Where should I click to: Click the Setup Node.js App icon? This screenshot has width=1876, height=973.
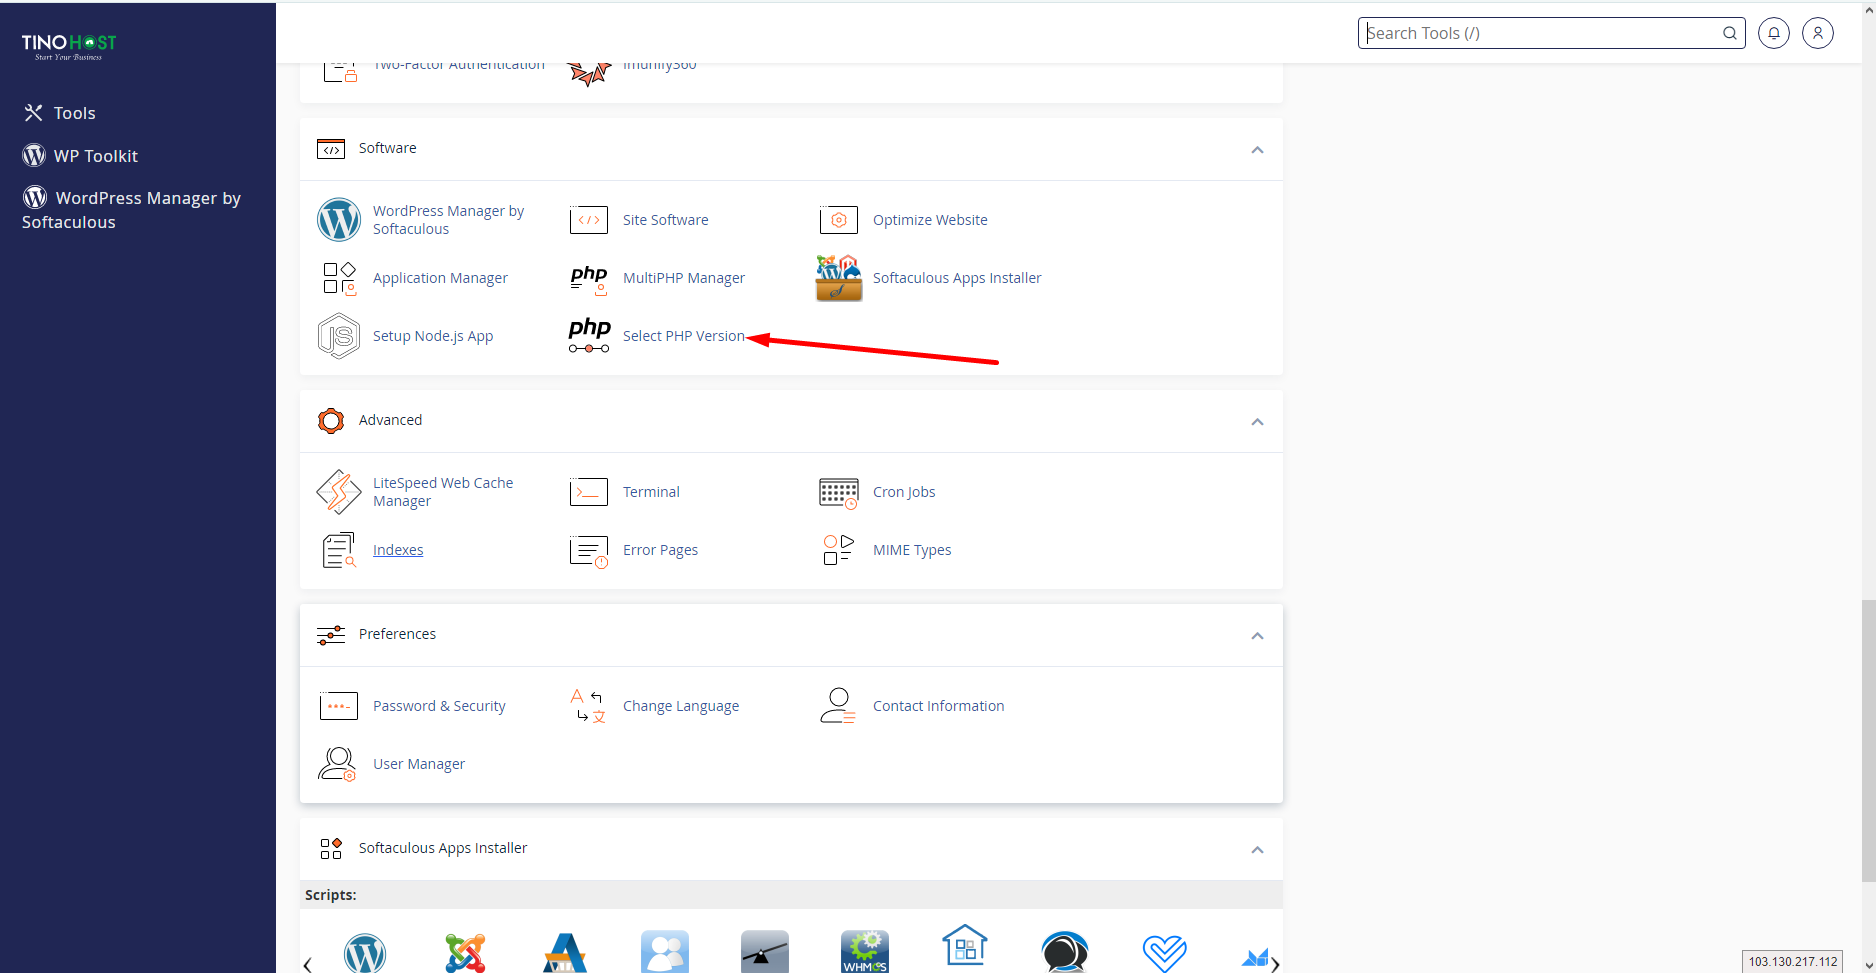coord(339,336)
